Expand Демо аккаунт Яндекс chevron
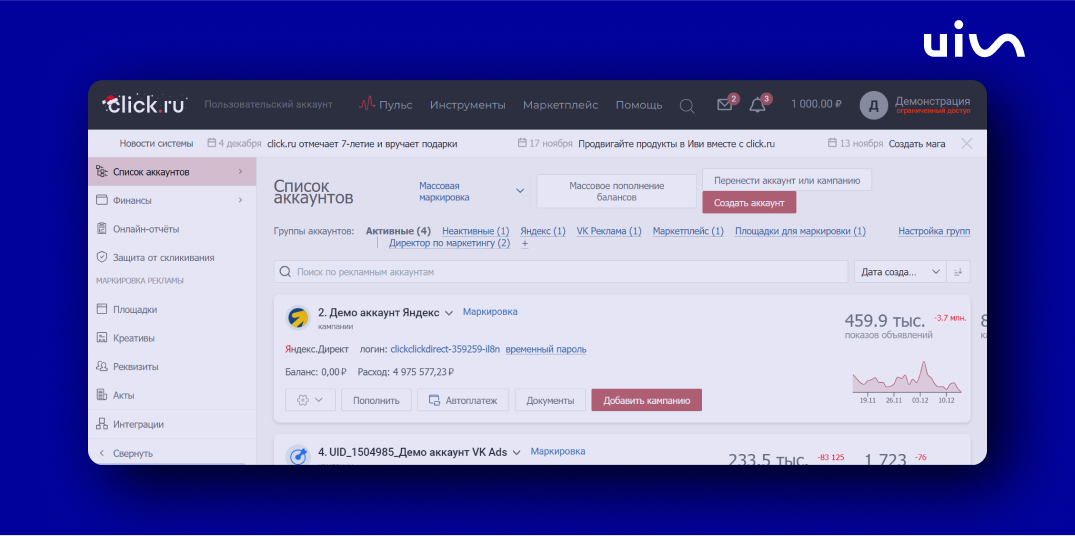Viewport: 1075px width, 536px height. [x=449, y=313]
